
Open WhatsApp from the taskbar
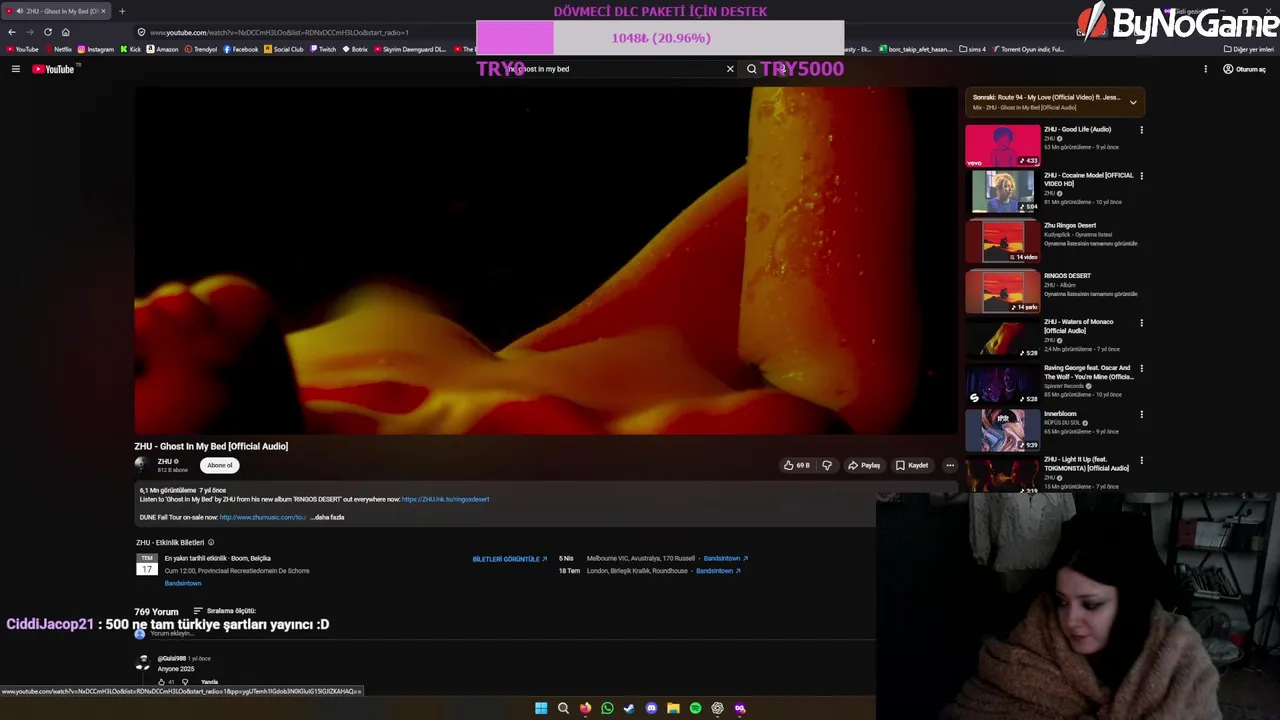click(607, 708)
